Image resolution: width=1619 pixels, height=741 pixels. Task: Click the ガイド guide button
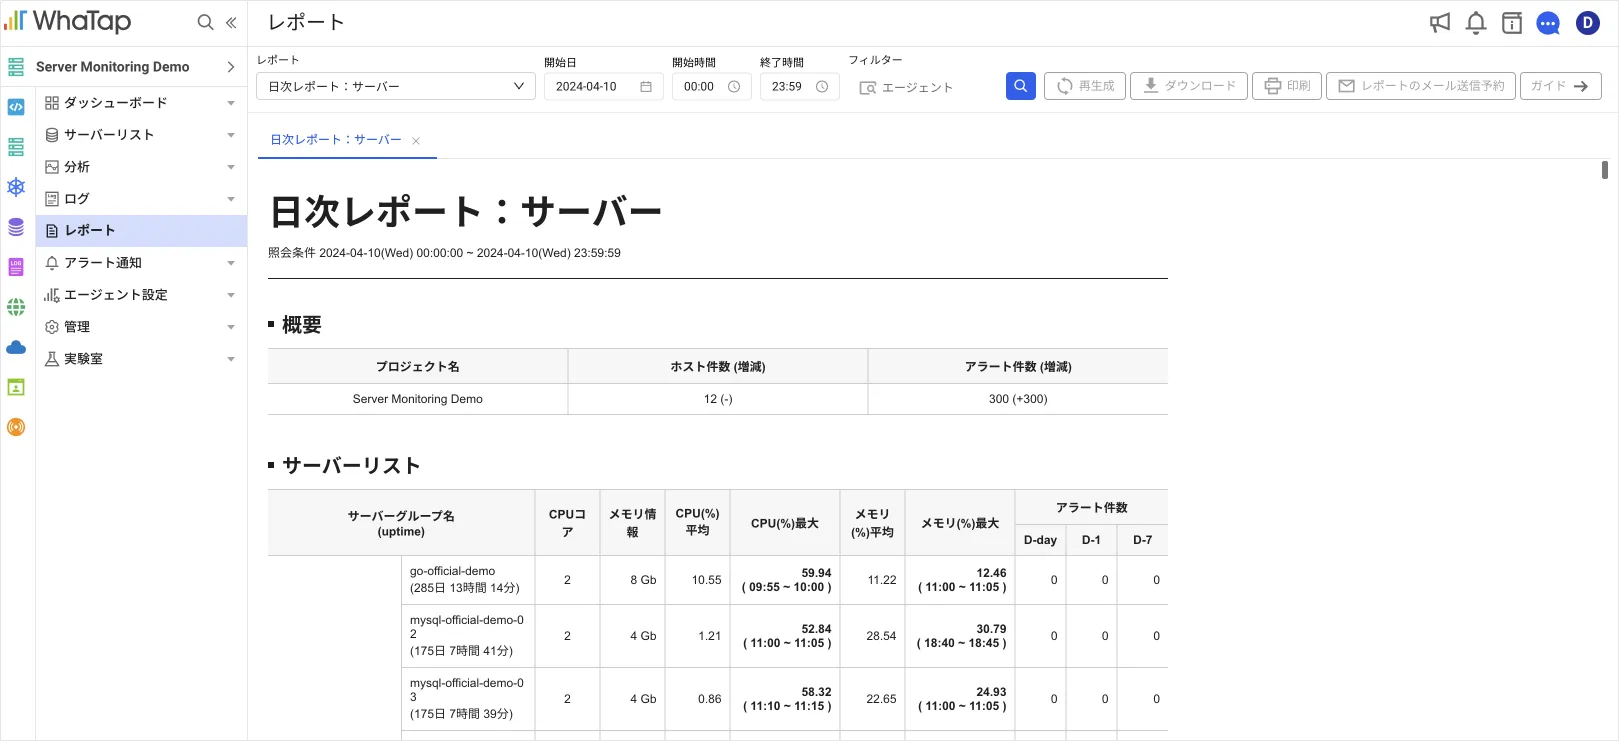click(1560, 86)
